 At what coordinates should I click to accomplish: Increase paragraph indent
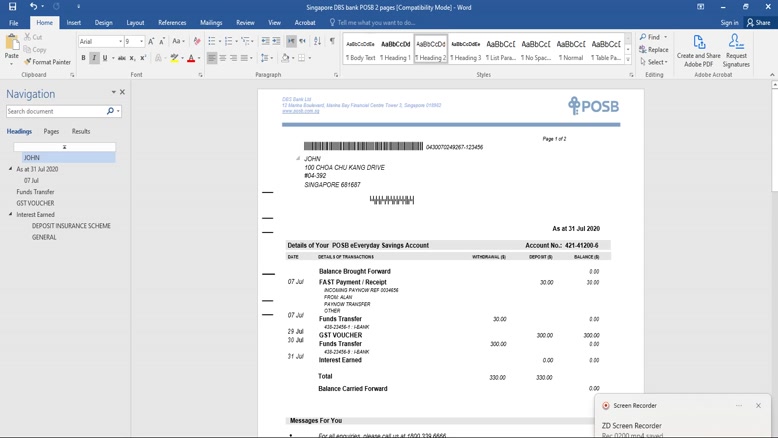(276, 41)
